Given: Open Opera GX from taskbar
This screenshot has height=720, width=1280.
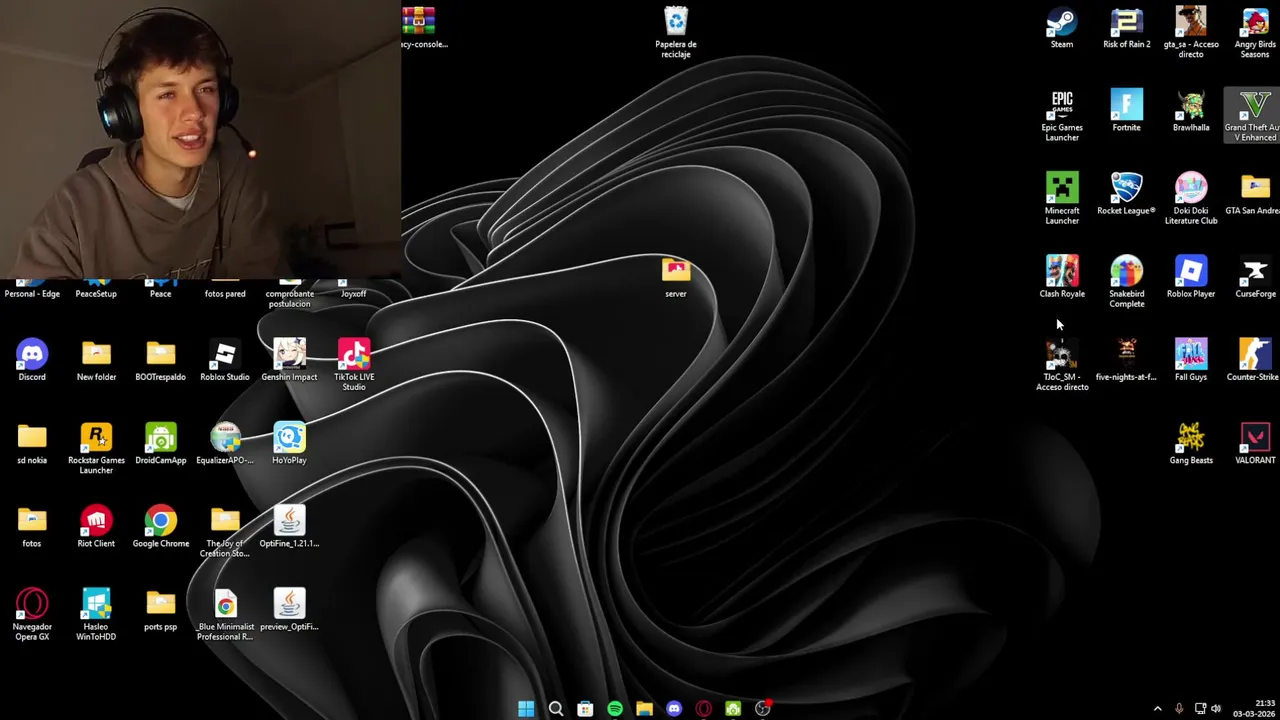Looking at the screenshot, I should [x=704, y=708].
